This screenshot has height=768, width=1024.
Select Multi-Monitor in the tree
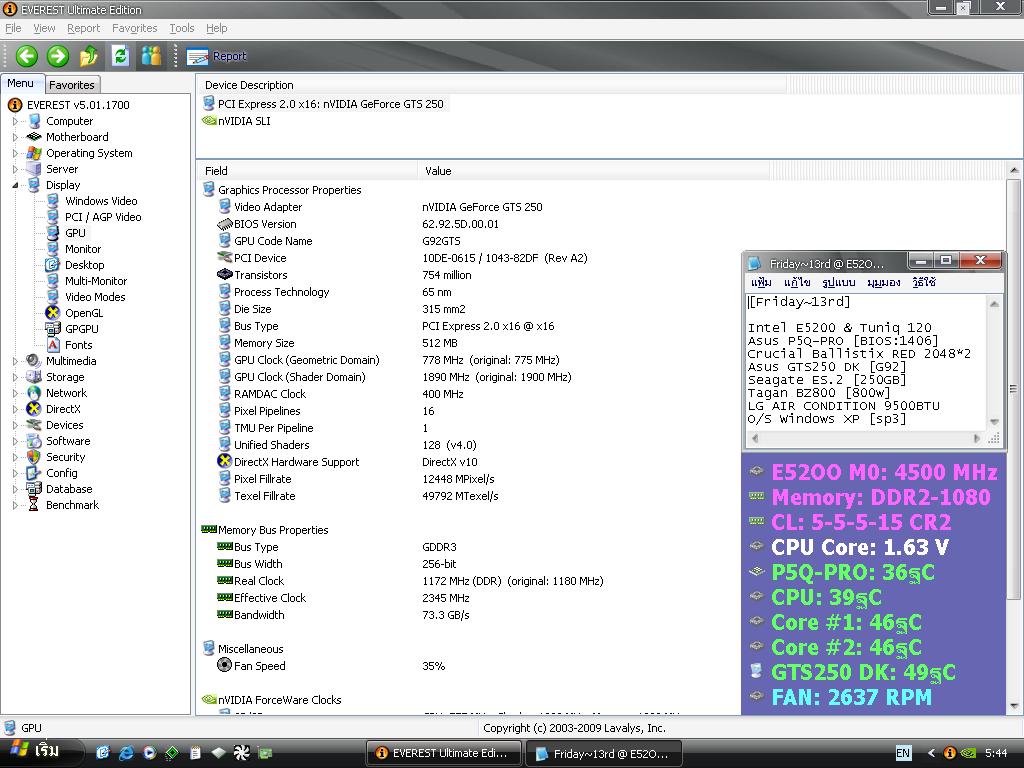(96, 281)
